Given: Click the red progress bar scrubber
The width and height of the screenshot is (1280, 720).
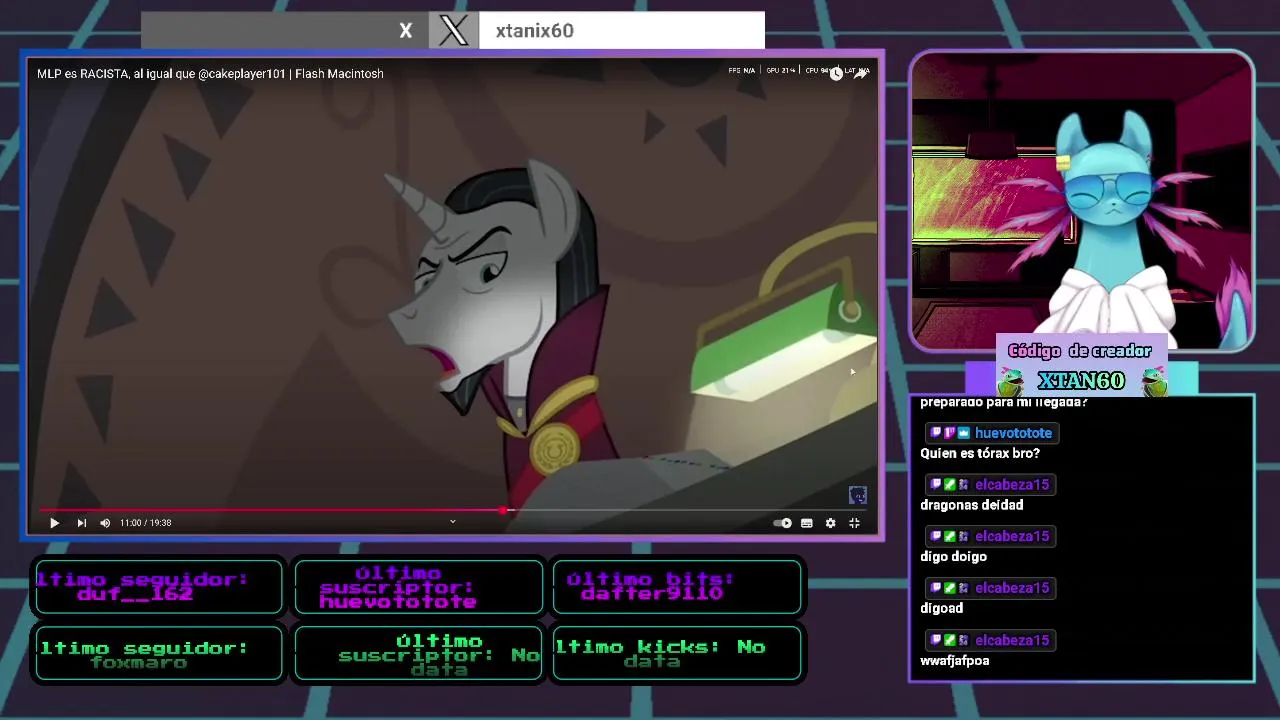Looking at the screenshot, I should 503,510.
